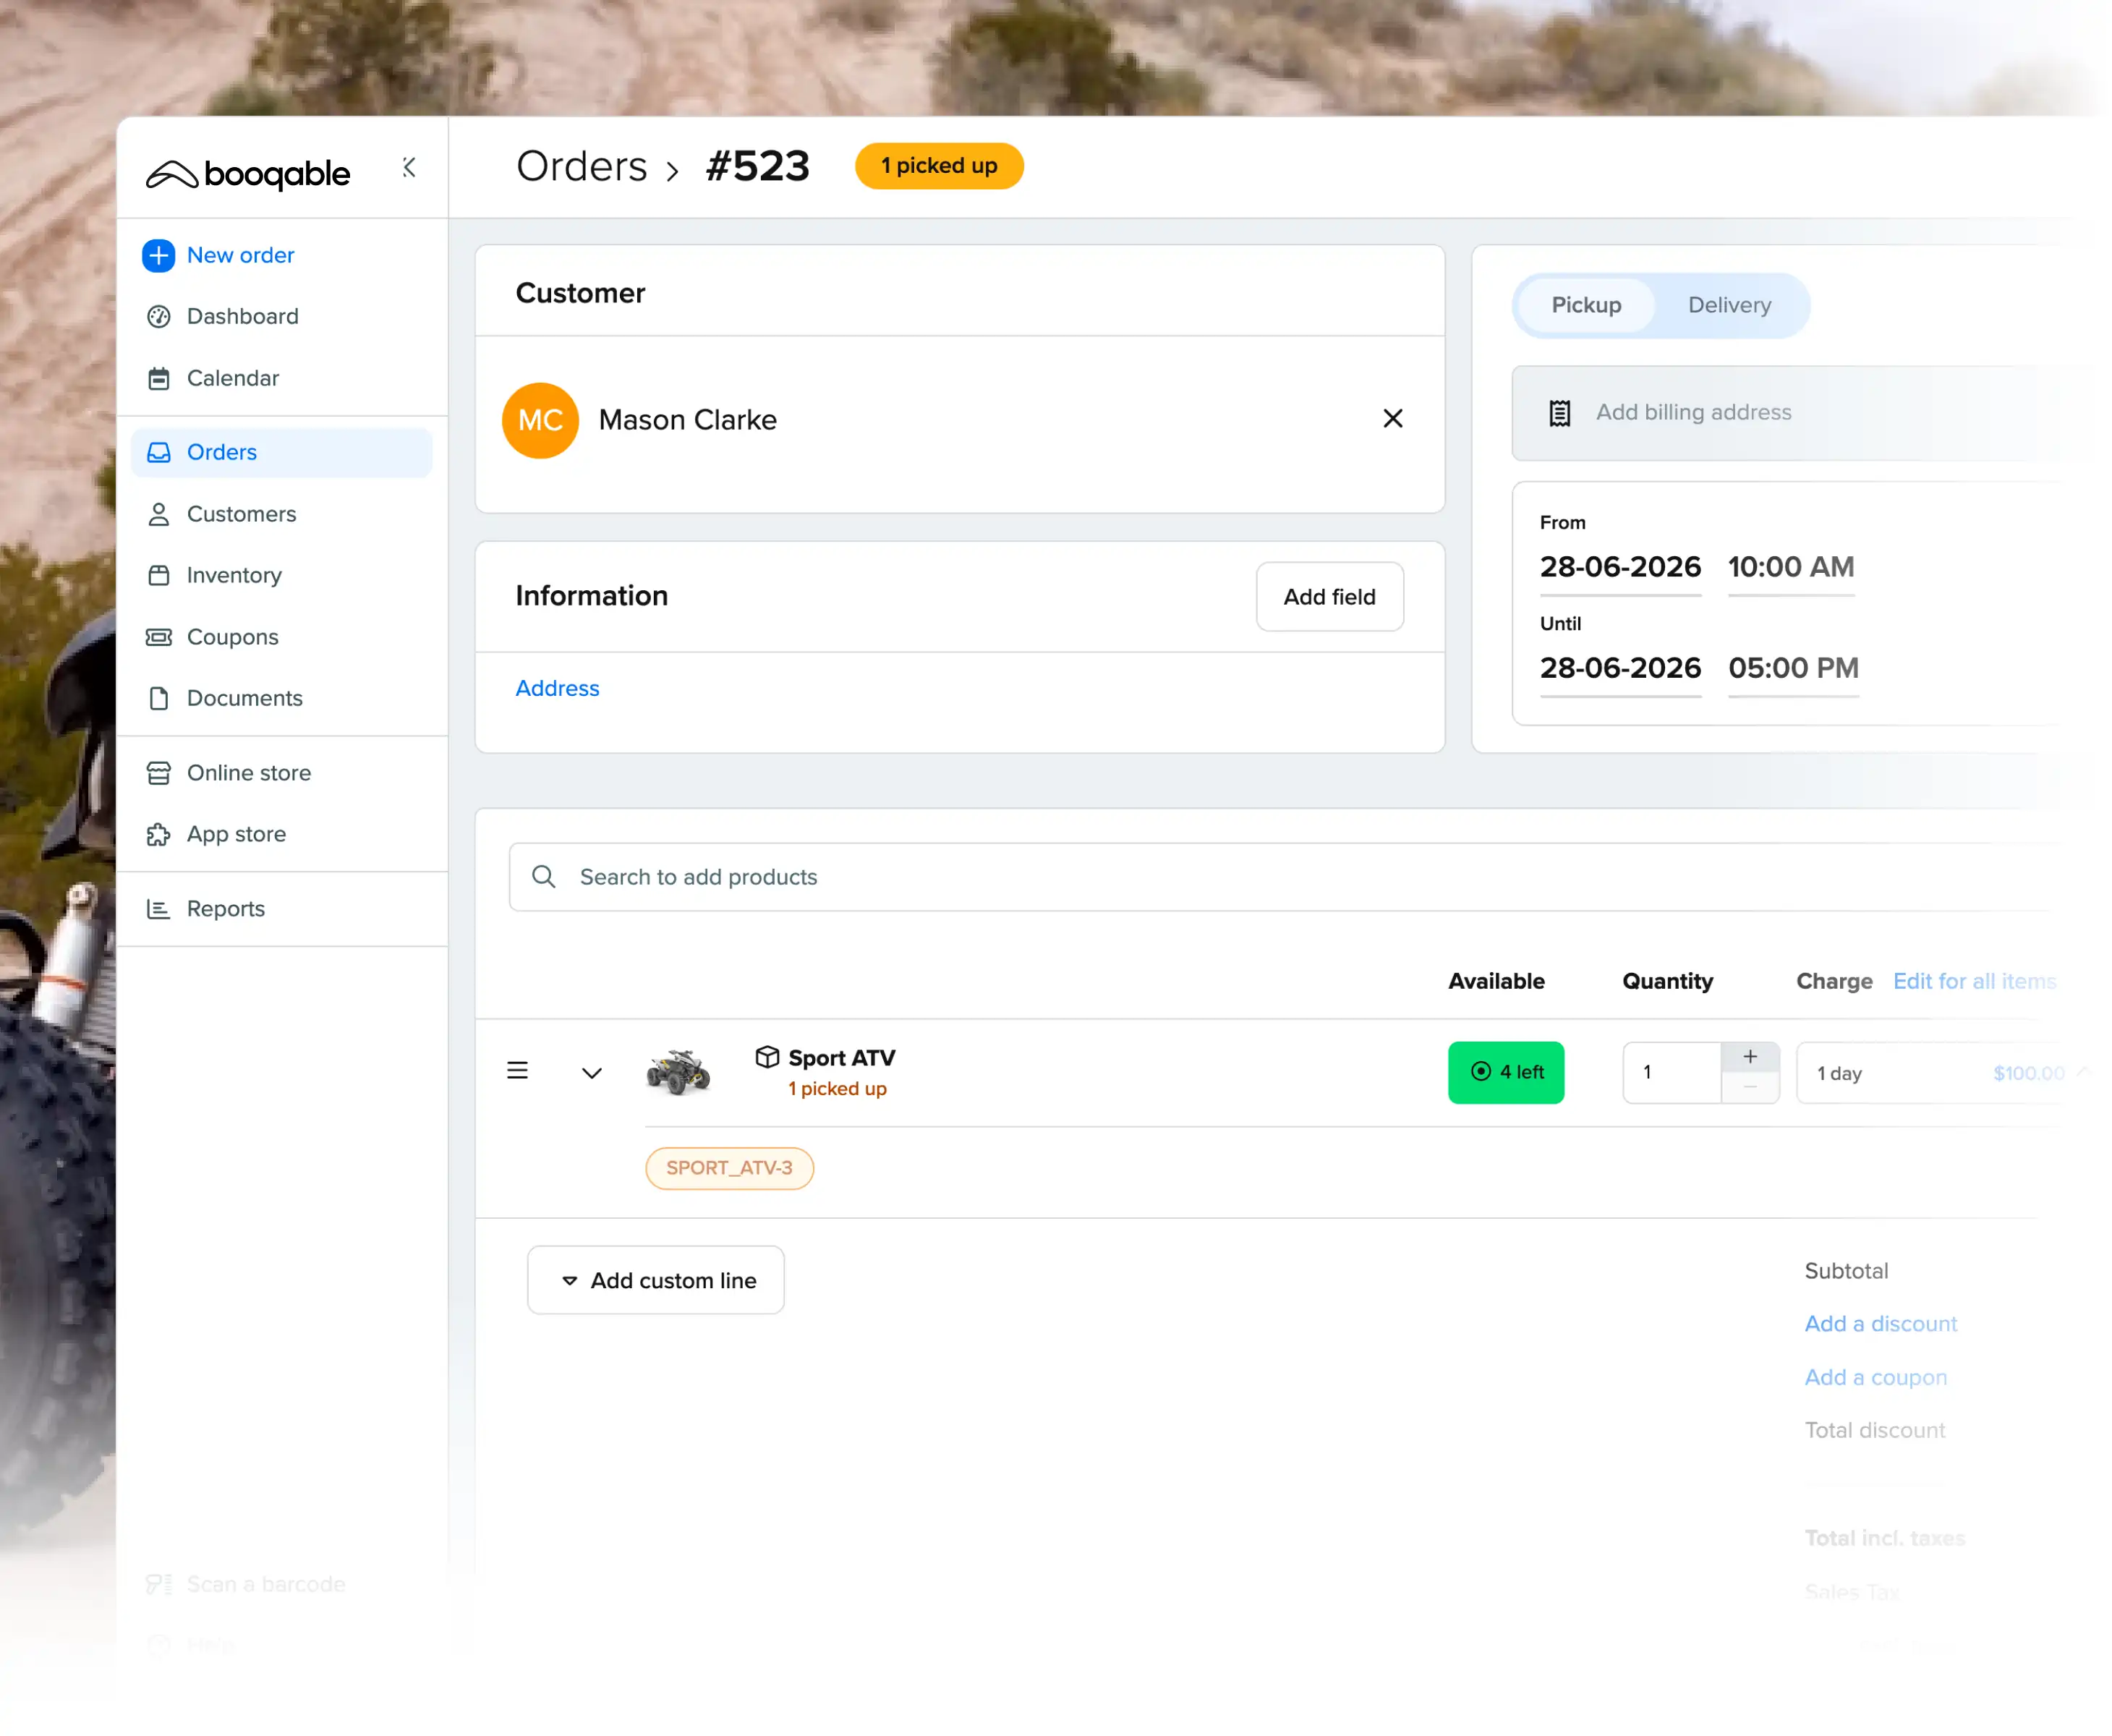Click the blue plus New order icon
The width and height of the screenshot is (2112, 1736).
pos(158,255)
